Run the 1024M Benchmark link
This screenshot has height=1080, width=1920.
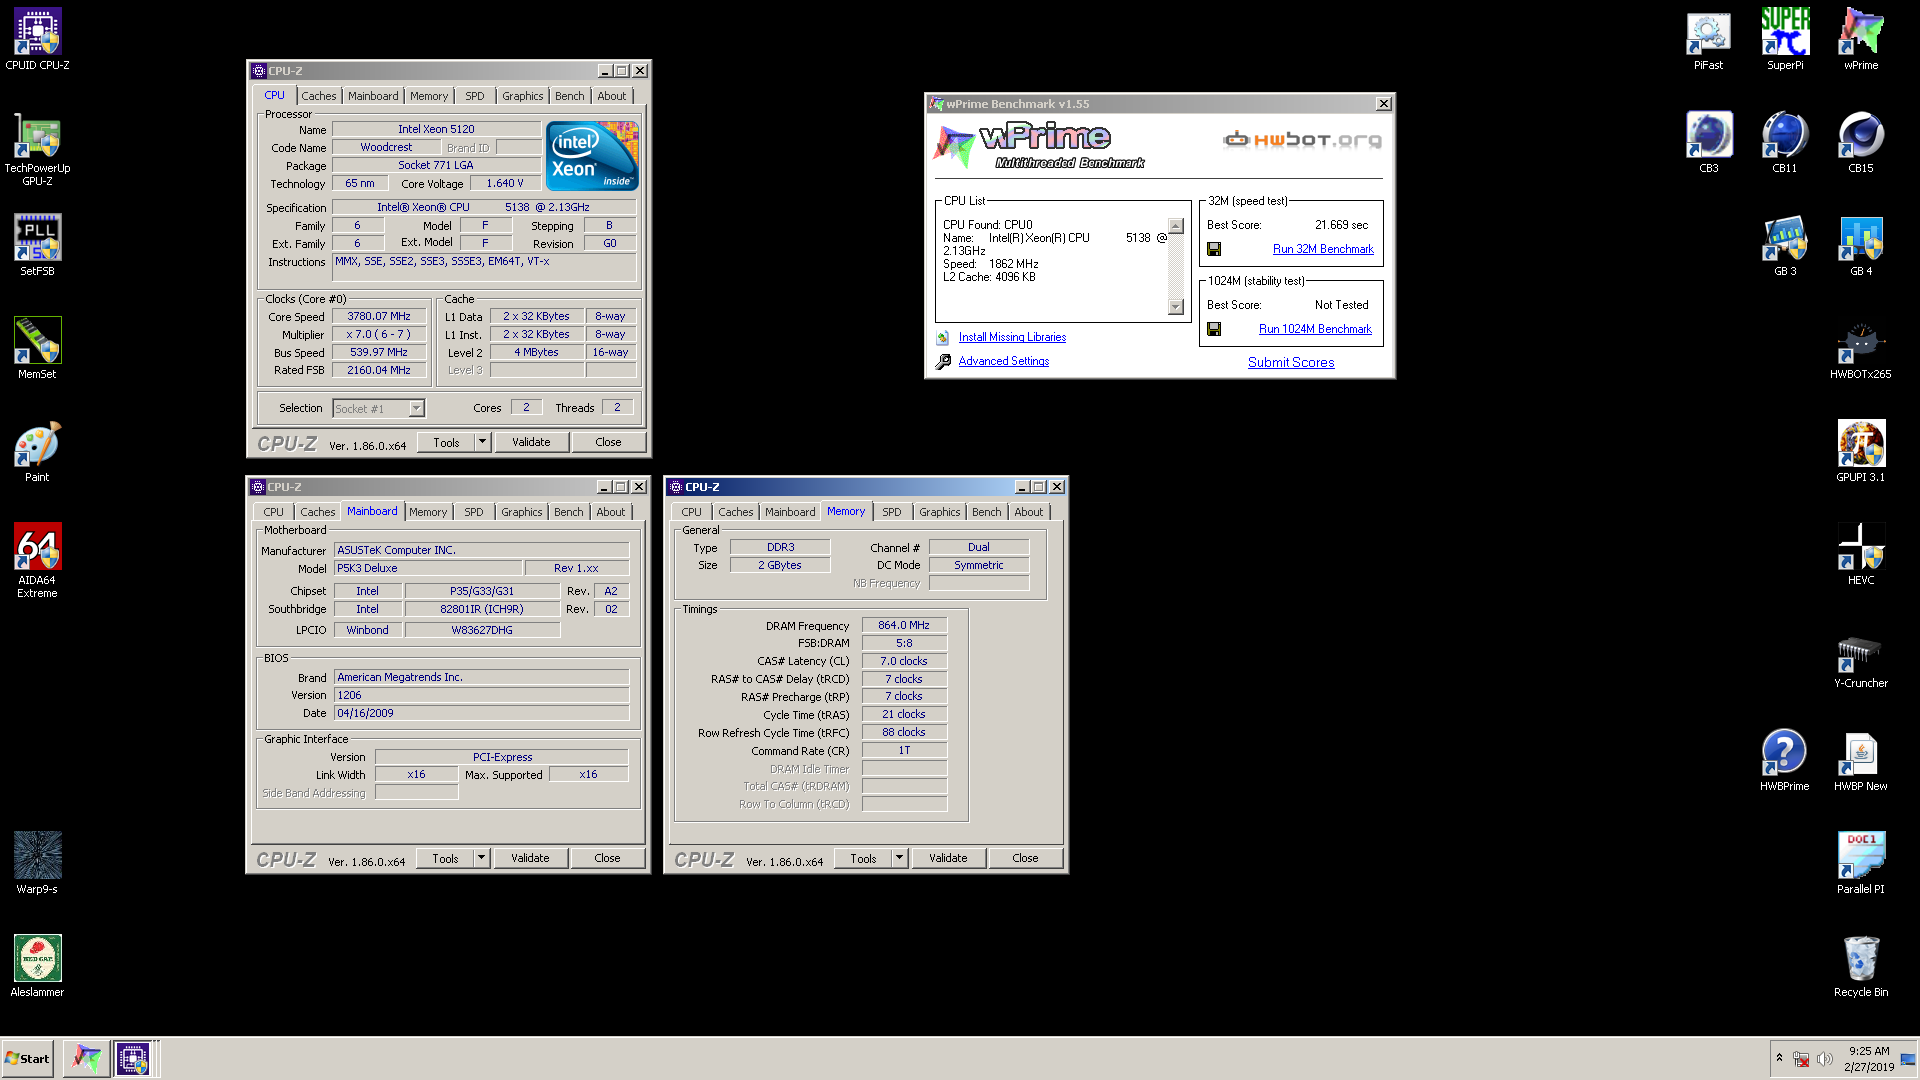pyautogui.click(x=1315, y=329)
